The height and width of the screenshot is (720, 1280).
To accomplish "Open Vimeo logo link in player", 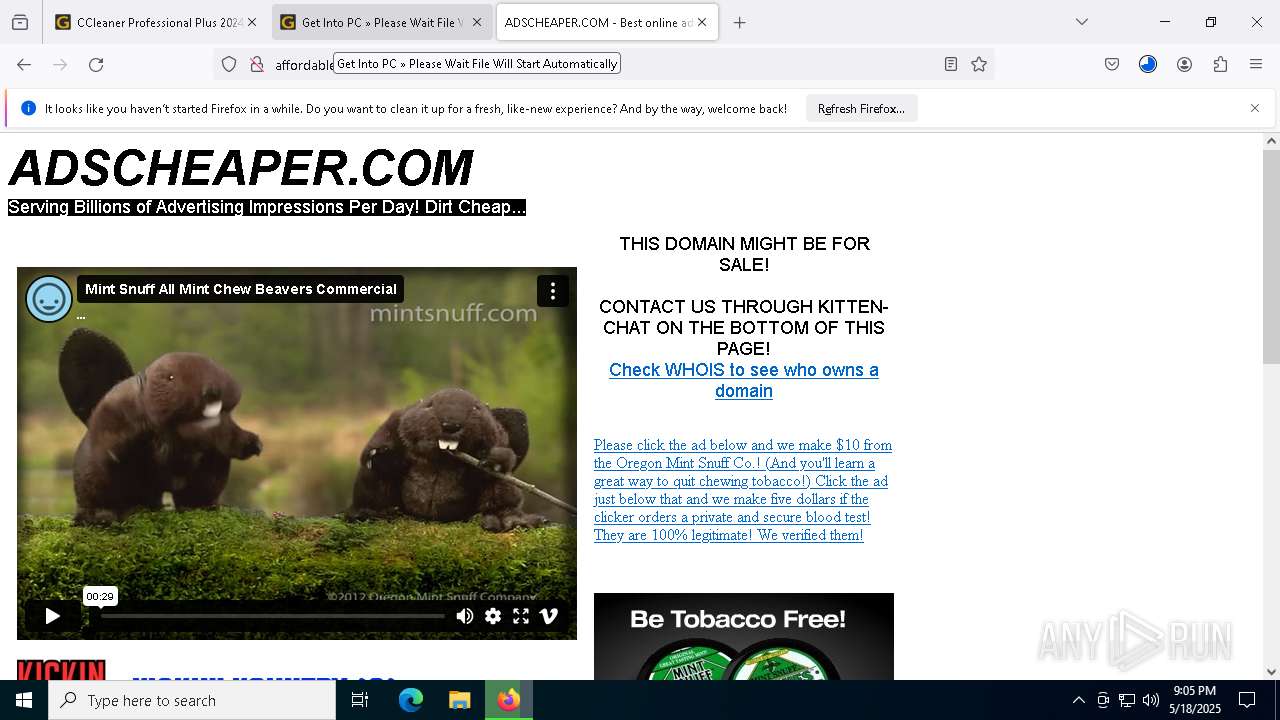I will point(549,616).
